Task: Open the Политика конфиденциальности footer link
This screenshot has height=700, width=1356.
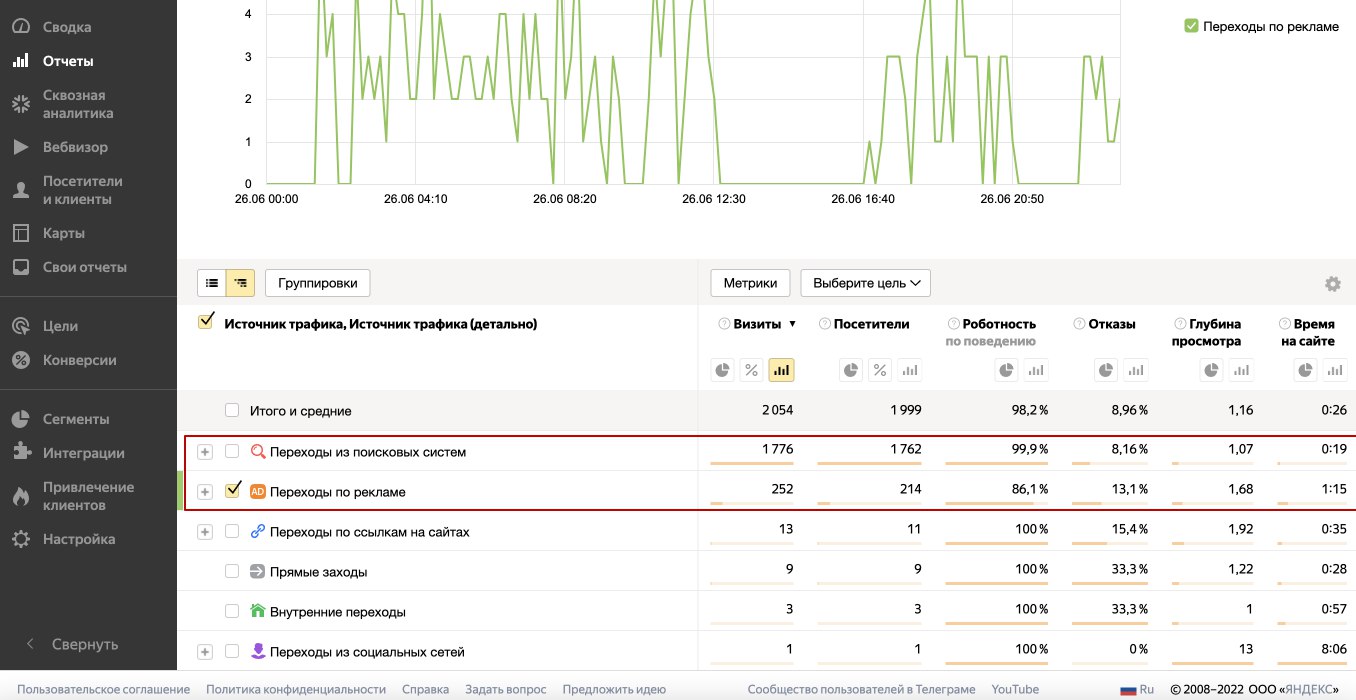Action: [x=295, y=689]
